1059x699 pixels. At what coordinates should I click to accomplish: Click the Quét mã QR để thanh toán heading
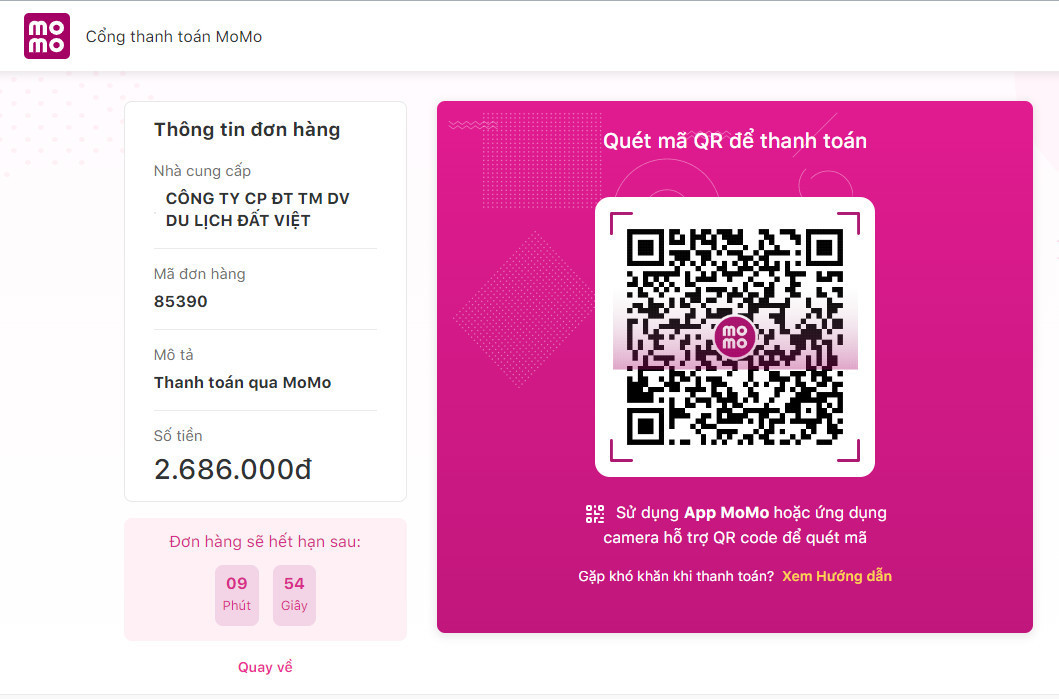(x=735, y=140)
